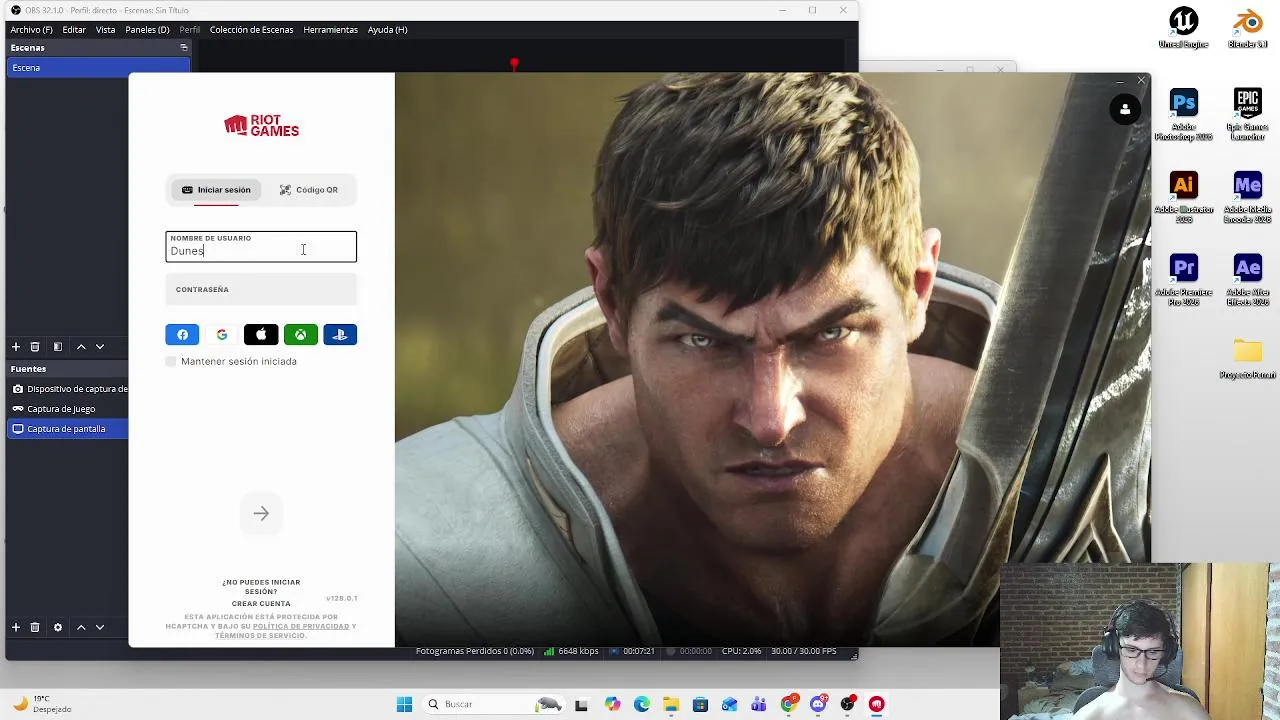The height and width of the screenshot is (720, 1280).
Task: Open Microsoft Edge from taskbar
Action: (x=641, y=705)
